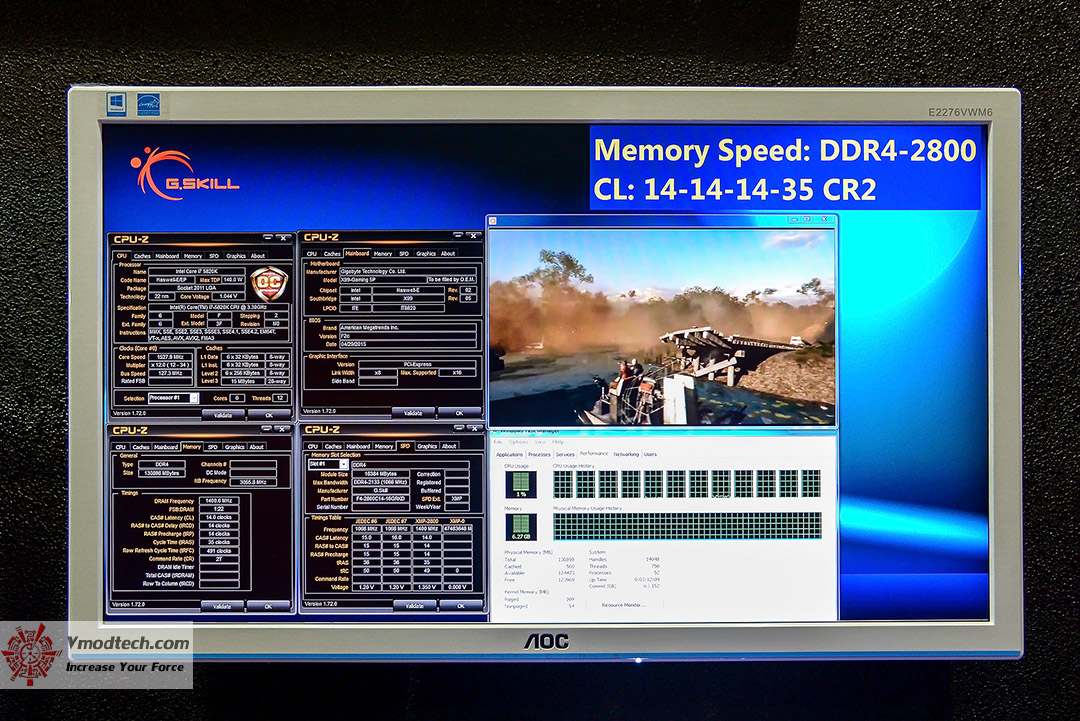Click the DRAM Frequency 1400.6 MHz value
This screenshot has width=1080, height=721.
pos(218,501)
